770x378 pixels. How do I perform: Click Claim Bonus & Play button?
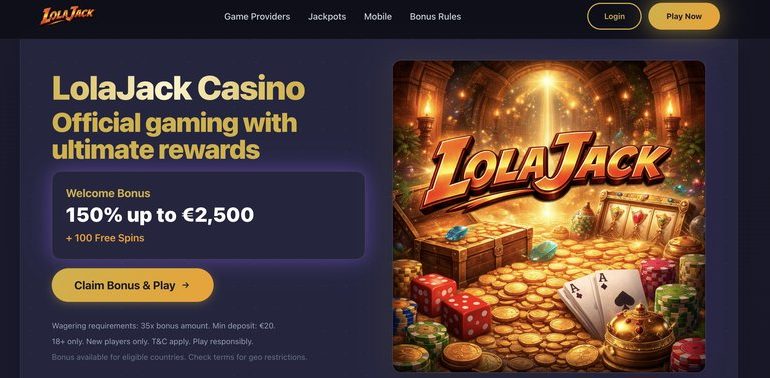pyautogui.click(x=133, y=285)
